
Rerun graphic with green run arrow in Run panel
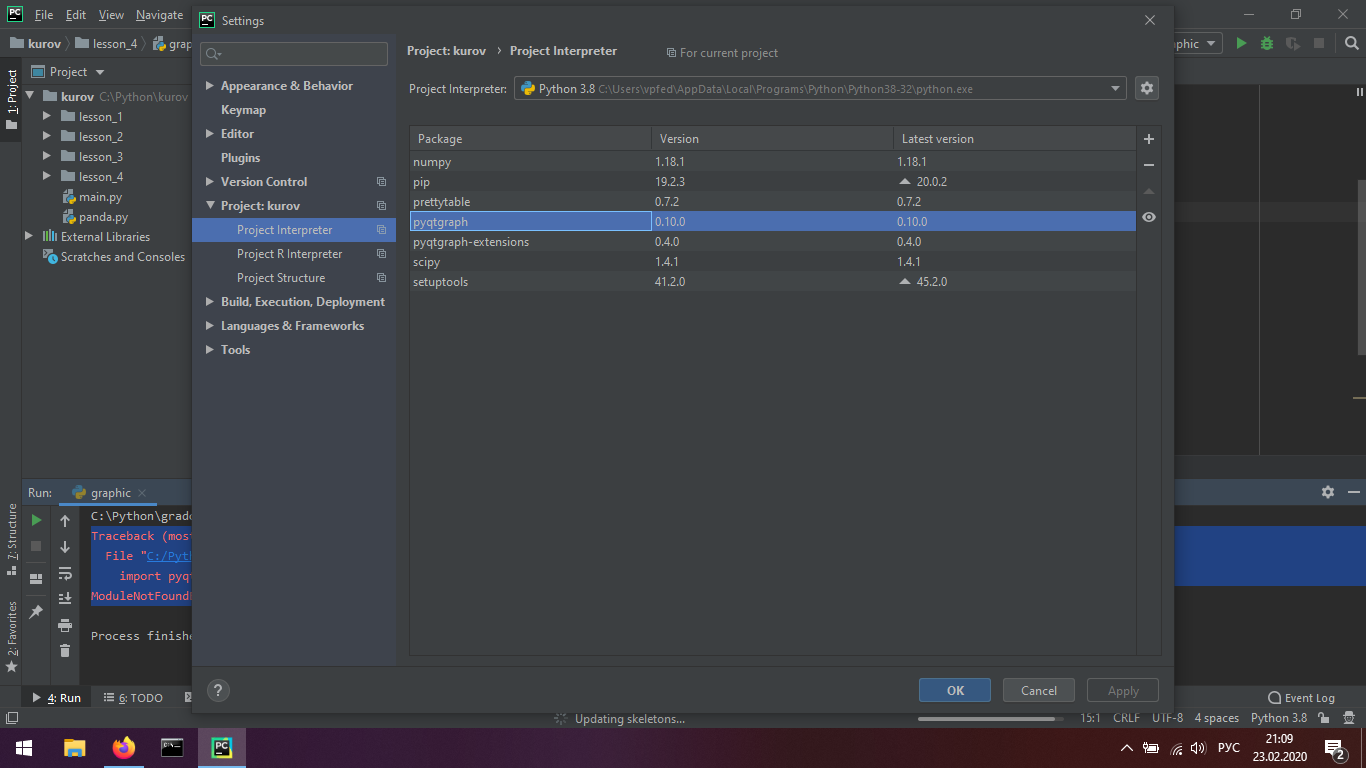click(36, 520)
